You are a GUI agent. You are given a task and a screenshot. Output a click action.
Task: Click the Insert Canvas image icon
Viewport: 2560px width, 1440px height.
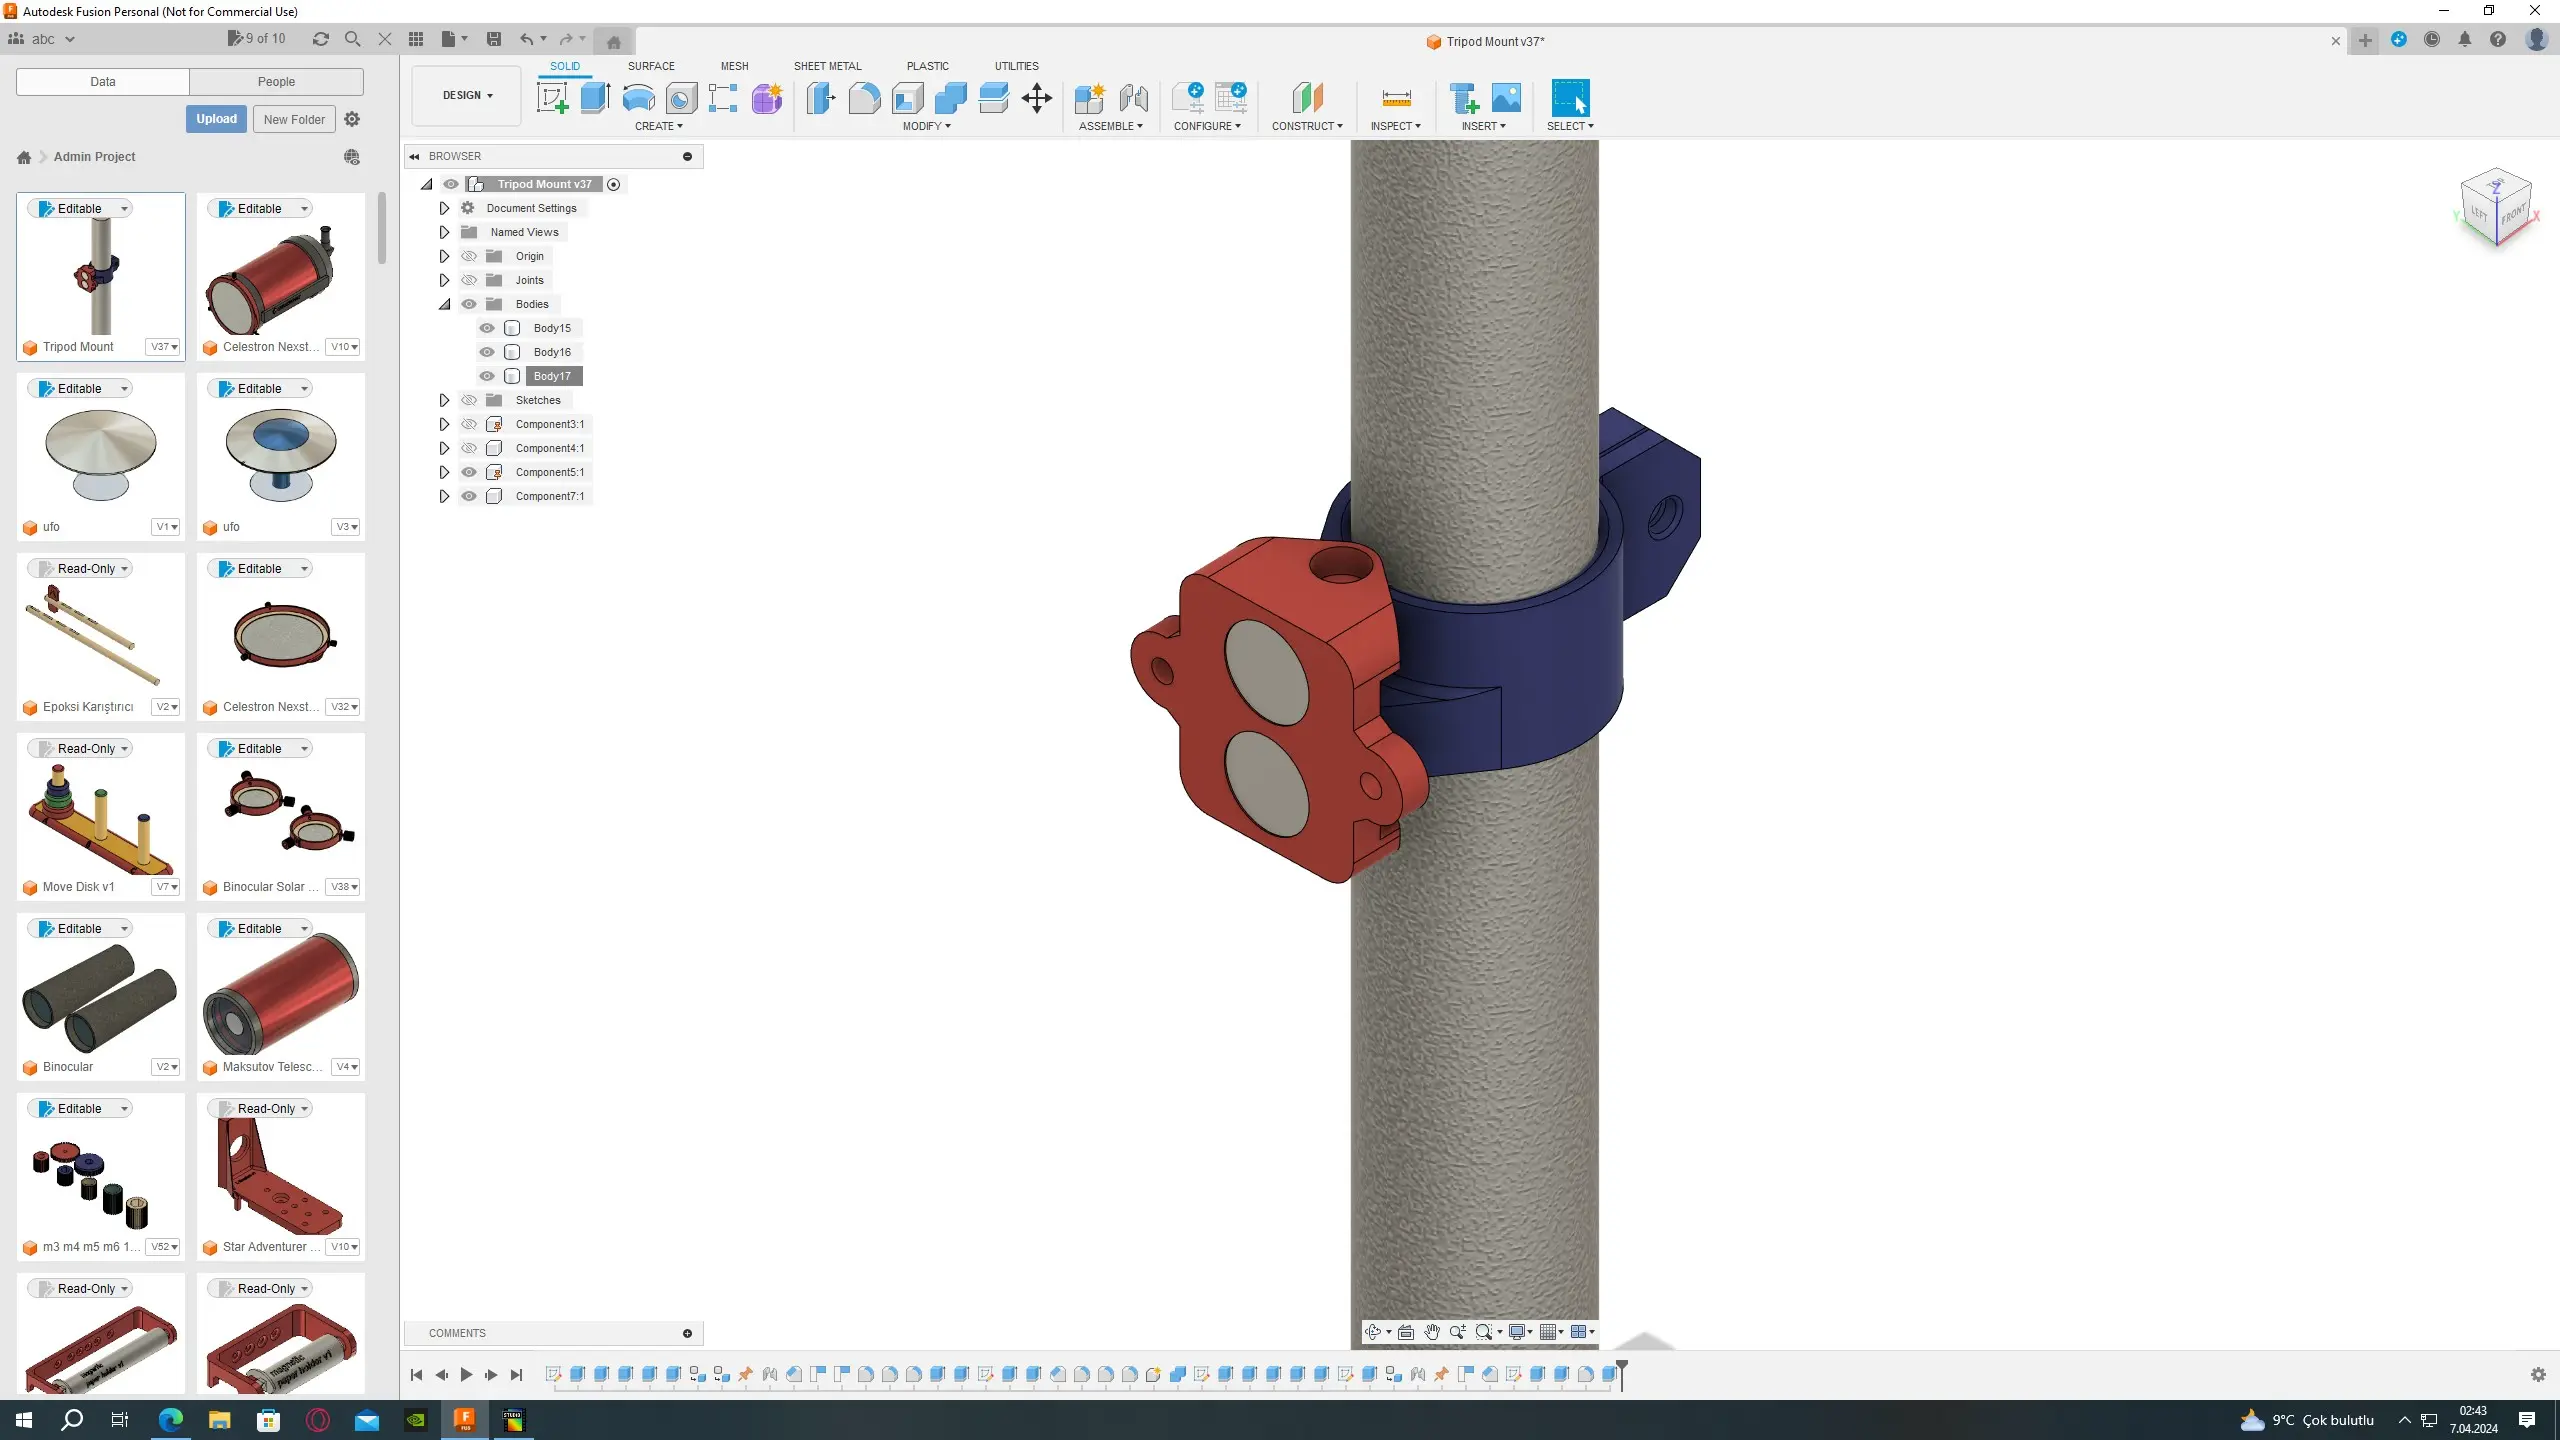click(x=1506, y=98)
